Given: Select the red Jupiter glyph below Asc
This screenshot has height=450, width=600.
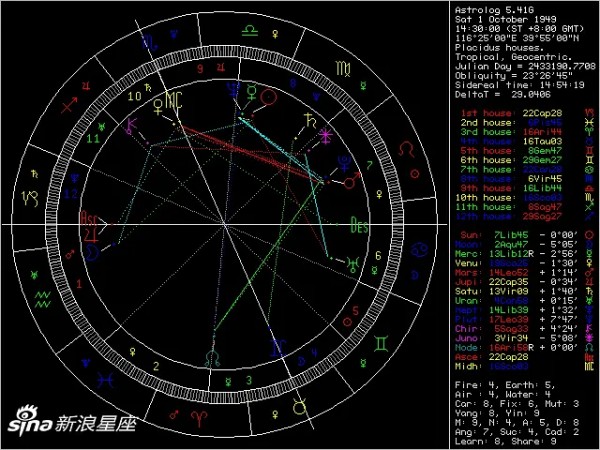Looking at the screenshot, I should pos(91,235).
